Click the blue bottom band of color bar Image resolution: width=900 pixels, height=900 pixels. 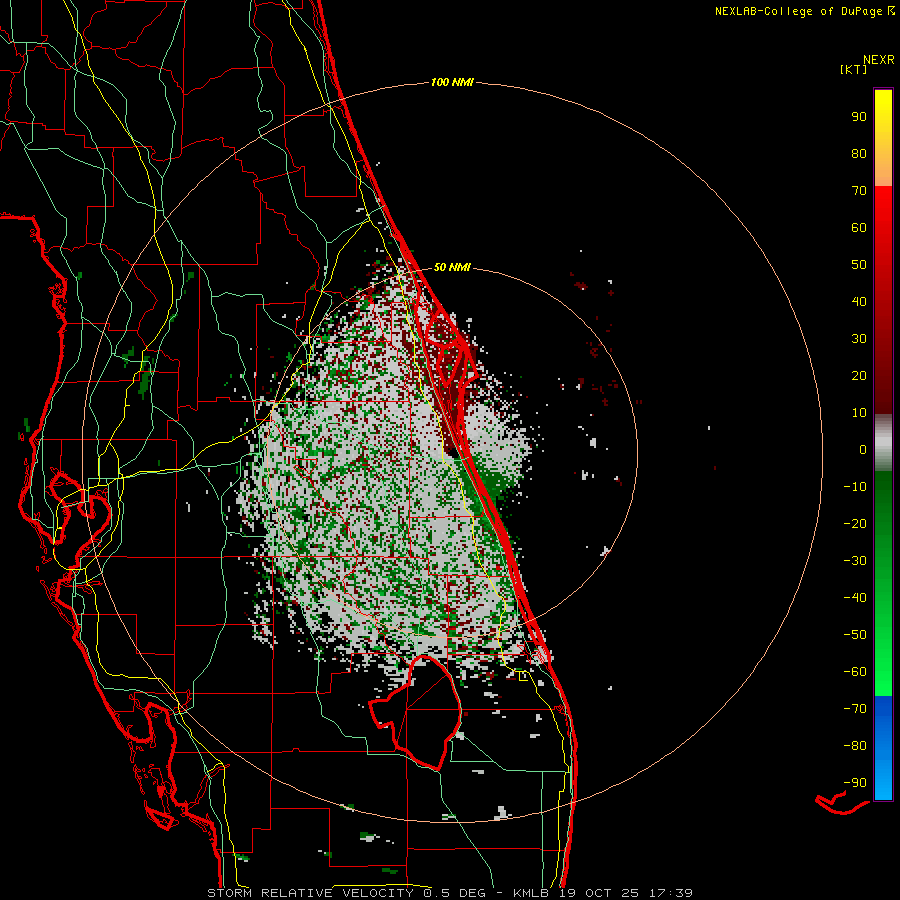click(883, 748)
